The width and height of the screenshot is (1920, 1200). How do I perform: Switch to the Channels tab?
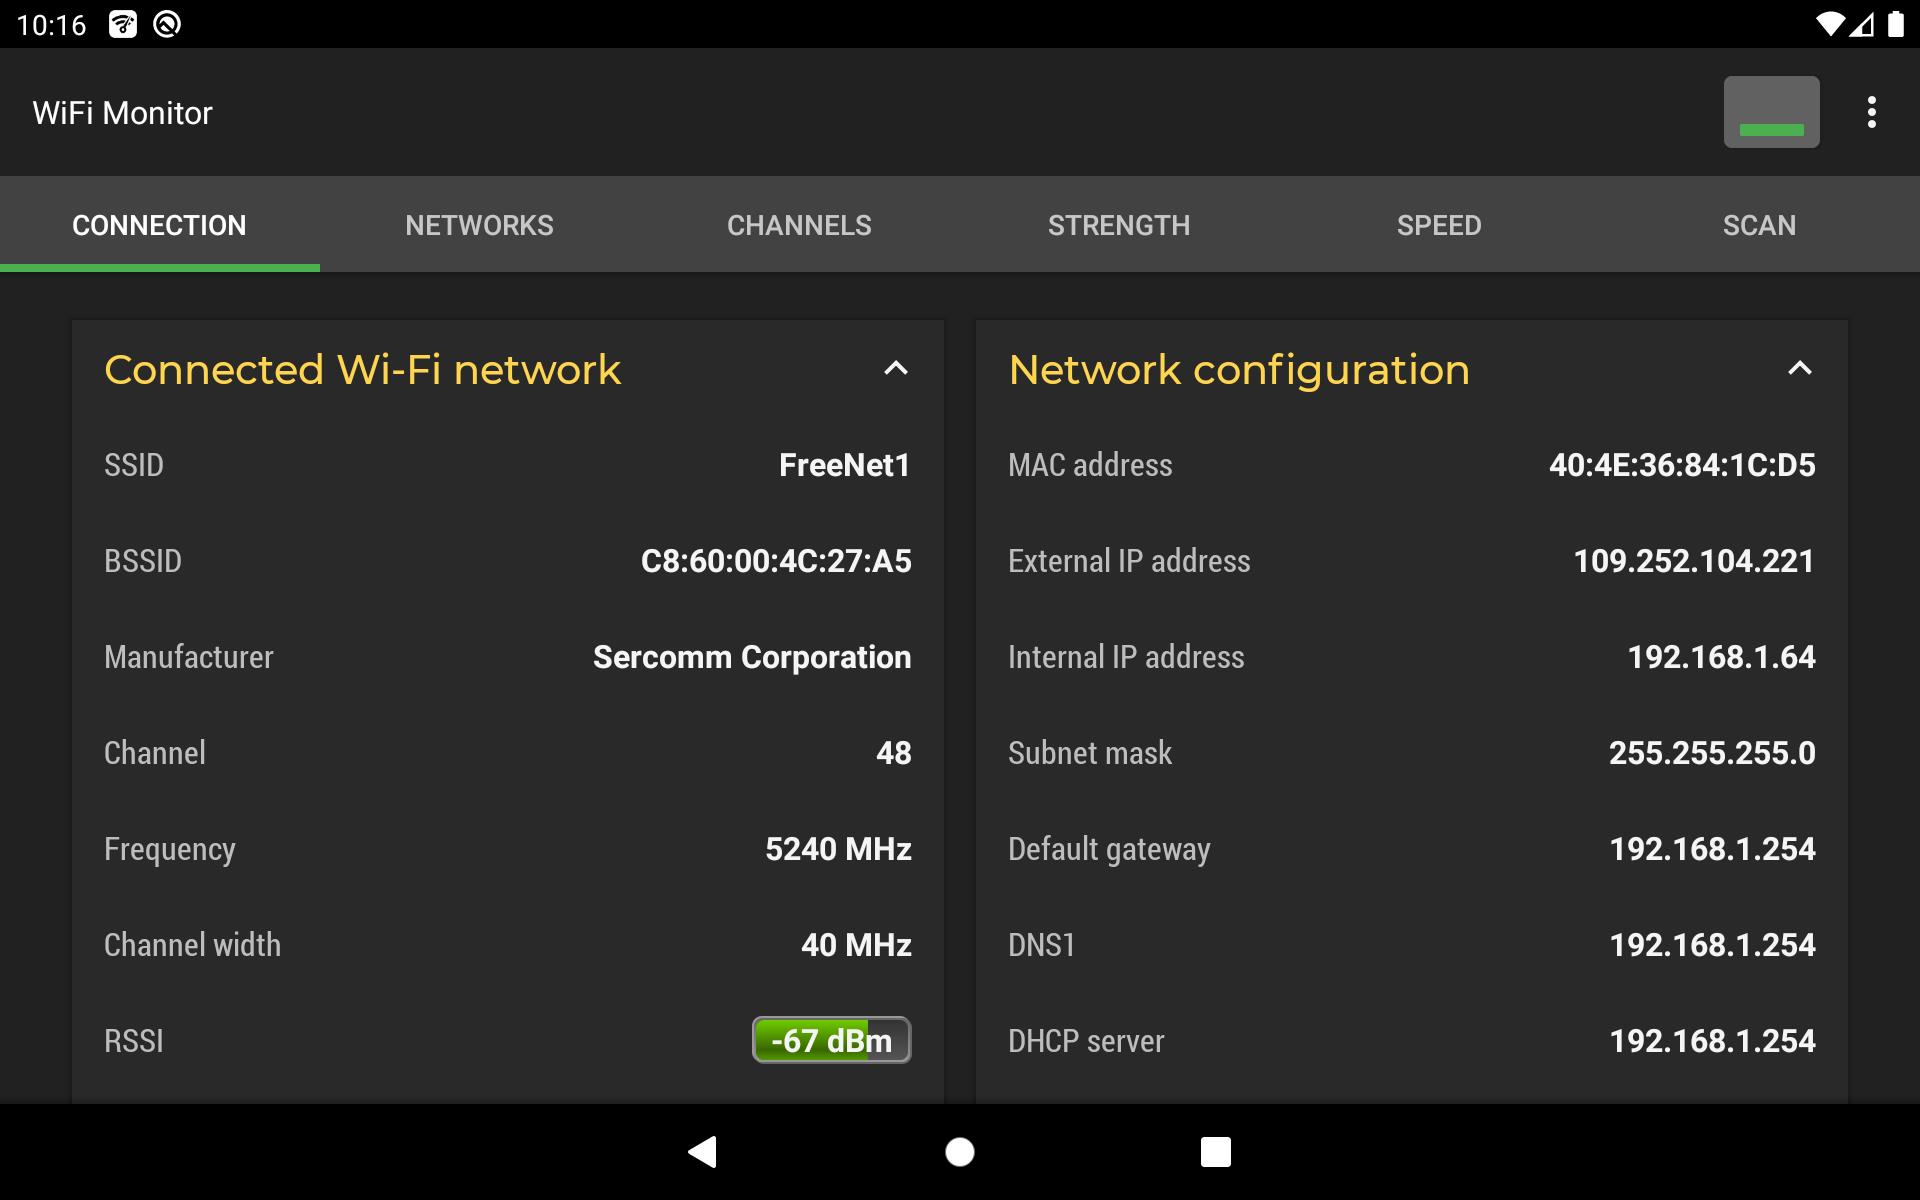click(799, 224)
